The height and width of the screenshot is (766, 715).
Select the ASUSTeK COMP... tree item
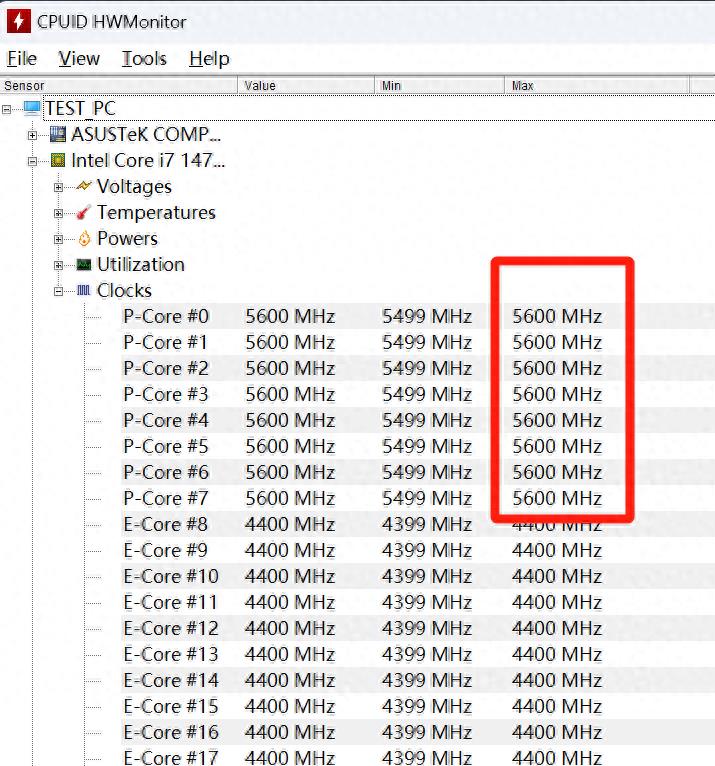point(146,134)
